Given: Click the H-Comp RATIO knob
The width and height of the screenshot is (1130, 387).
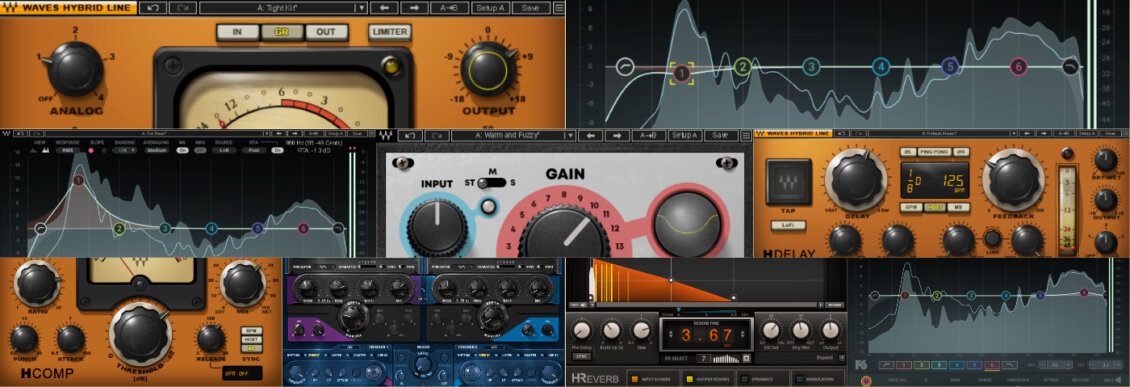Looking at the screenshot, I should click(x=37, y=283).
